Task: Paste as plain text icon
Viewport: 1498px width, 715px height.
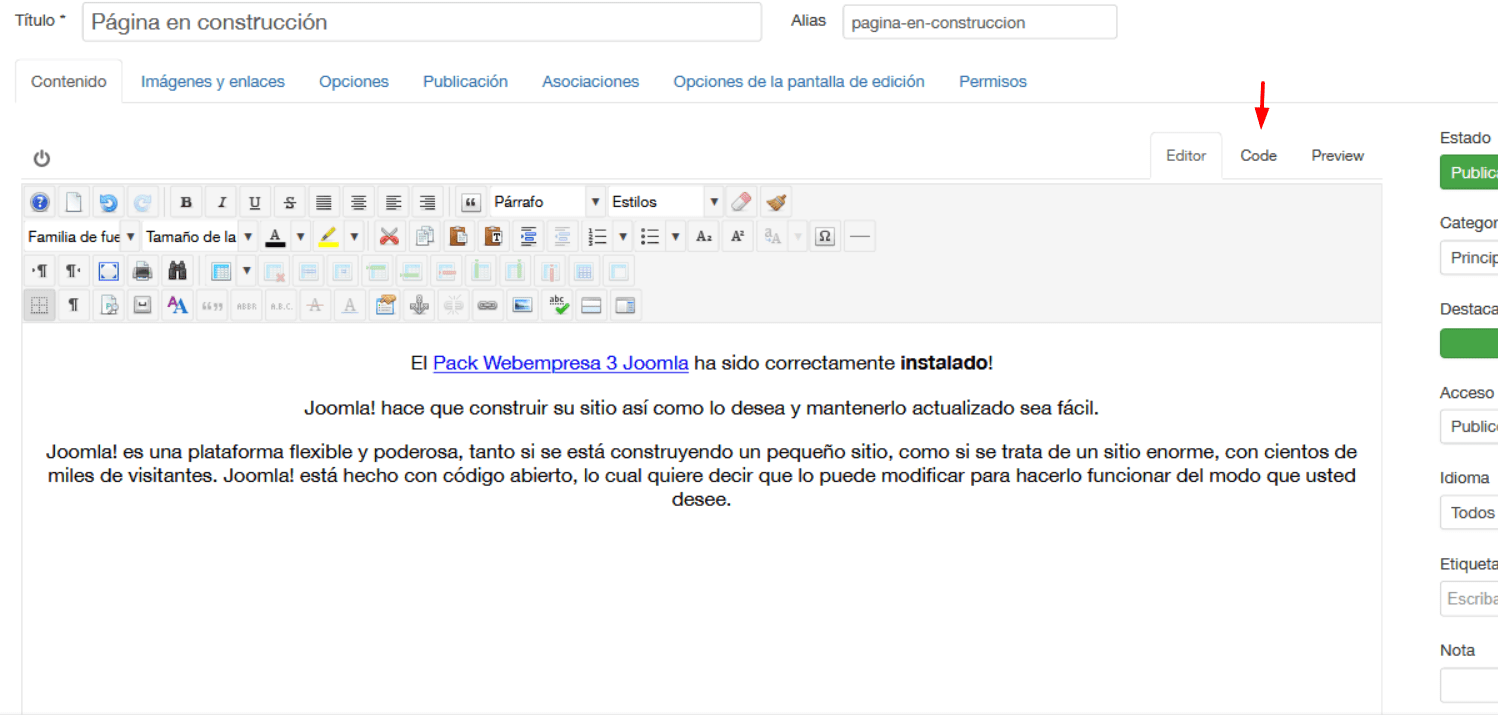Action: pos(494,237)
